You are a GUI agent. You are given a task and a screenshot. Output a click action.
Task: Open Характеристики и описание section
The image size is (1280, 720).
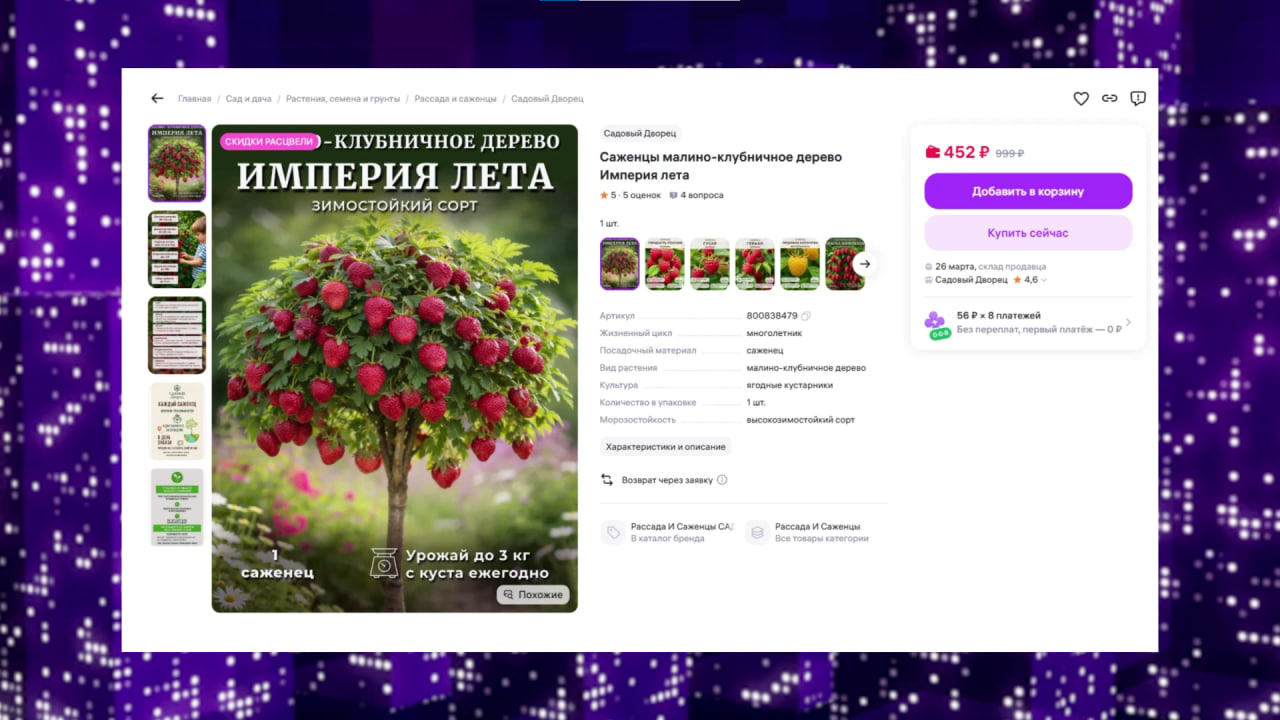665,447
